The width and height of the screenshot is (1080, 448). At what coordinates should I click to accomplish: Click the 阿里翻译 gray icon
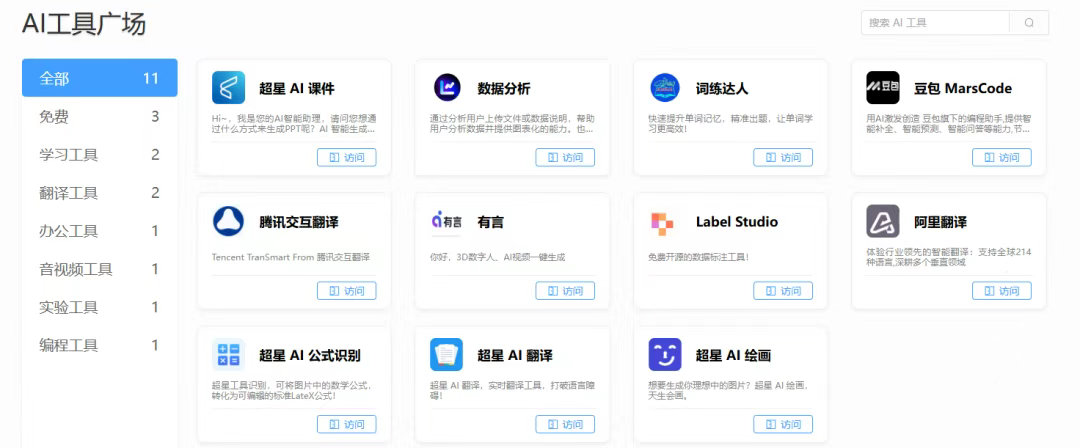point(883,221)
